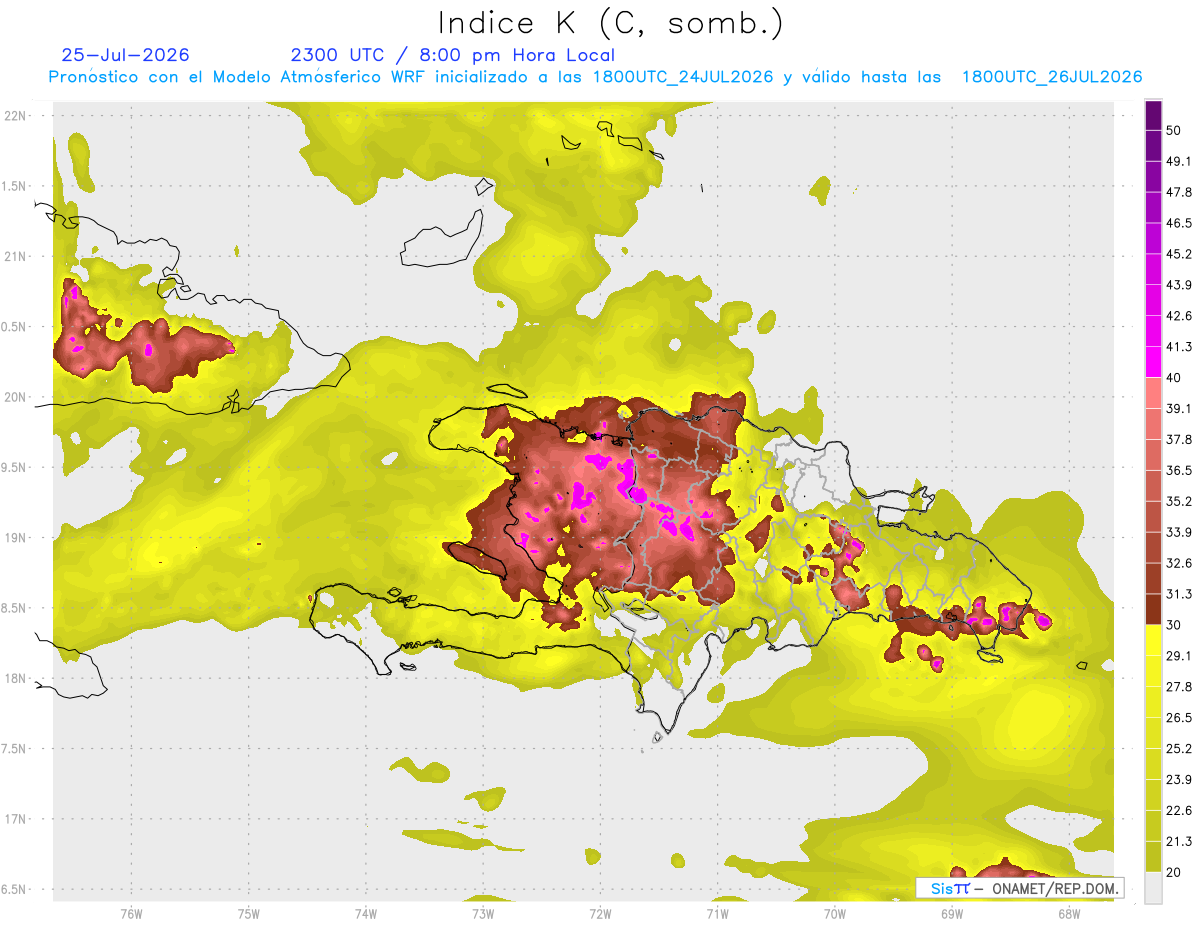The height and width of the screenshot is (927, 1200).
Task: Pick the salmon pink swatch between 39.1 and 40
Action: pos(1153,393)
